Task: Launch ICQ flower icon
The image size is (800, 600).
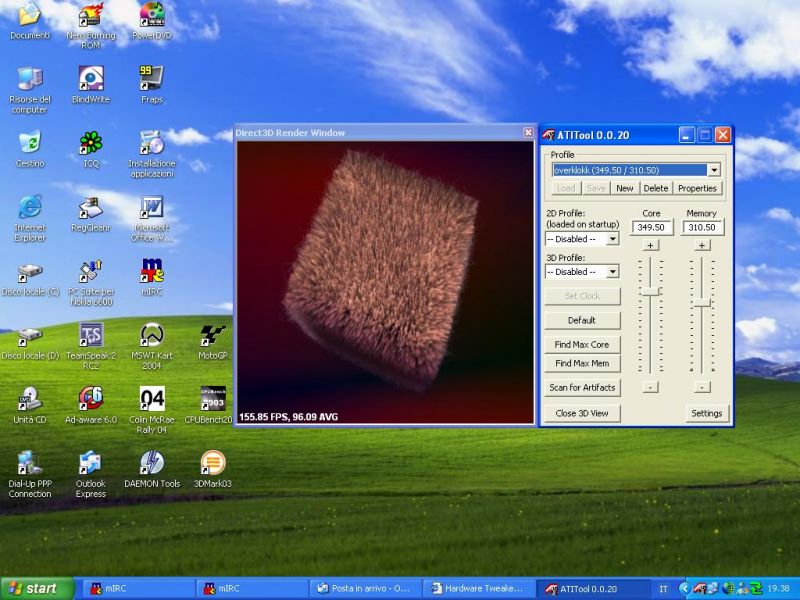Action: [x=91, y=149]
